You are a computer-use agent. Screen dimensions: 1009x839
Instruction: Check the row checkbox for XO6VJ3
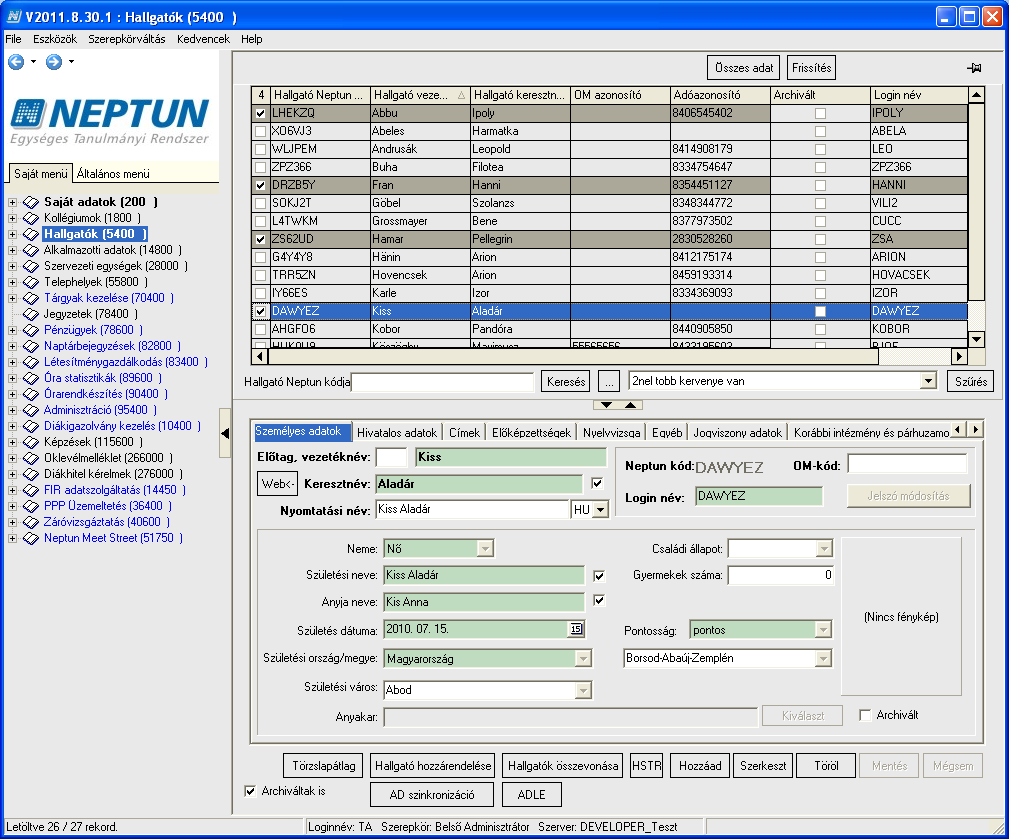click(x=260, y=131)
